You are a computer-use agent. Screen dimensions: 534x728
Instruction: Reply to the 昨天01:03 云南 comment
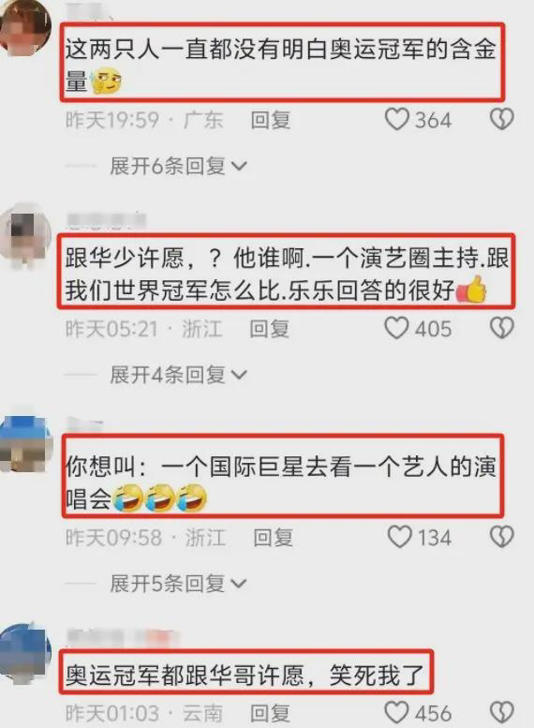(x=270, y=713)
